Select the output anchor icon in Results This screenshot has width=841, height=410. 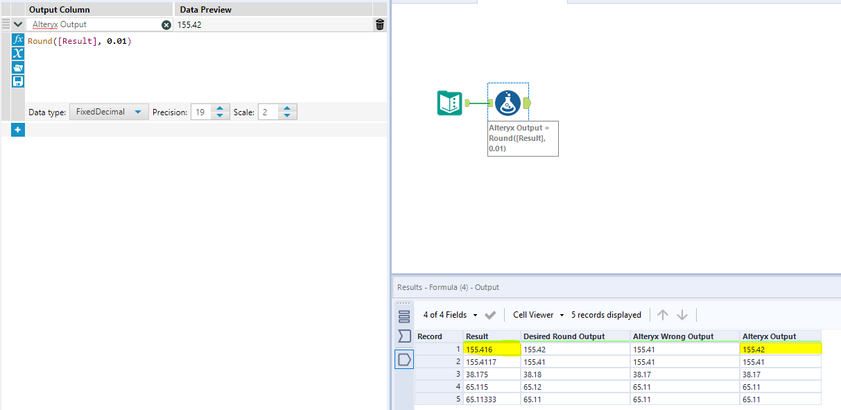[404, 359]
